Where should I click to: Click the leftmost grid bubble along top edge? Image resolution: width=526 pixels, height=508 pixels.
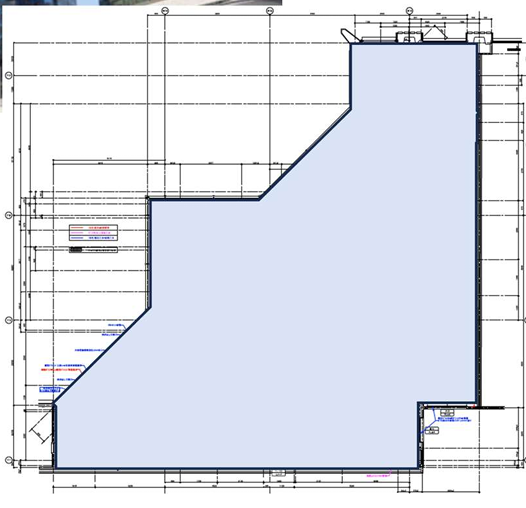(x=165, y=11)
